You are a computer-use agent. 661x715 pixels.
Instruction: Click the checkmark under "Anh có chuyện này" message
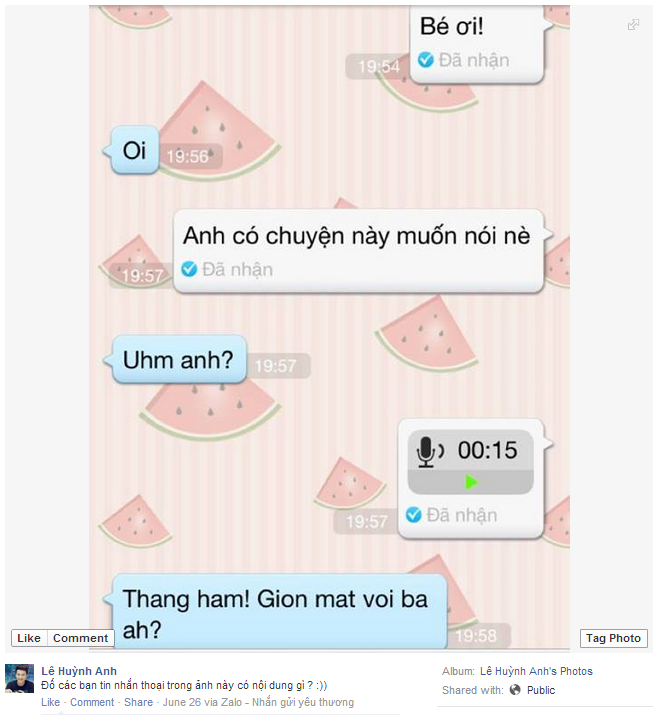189,269
